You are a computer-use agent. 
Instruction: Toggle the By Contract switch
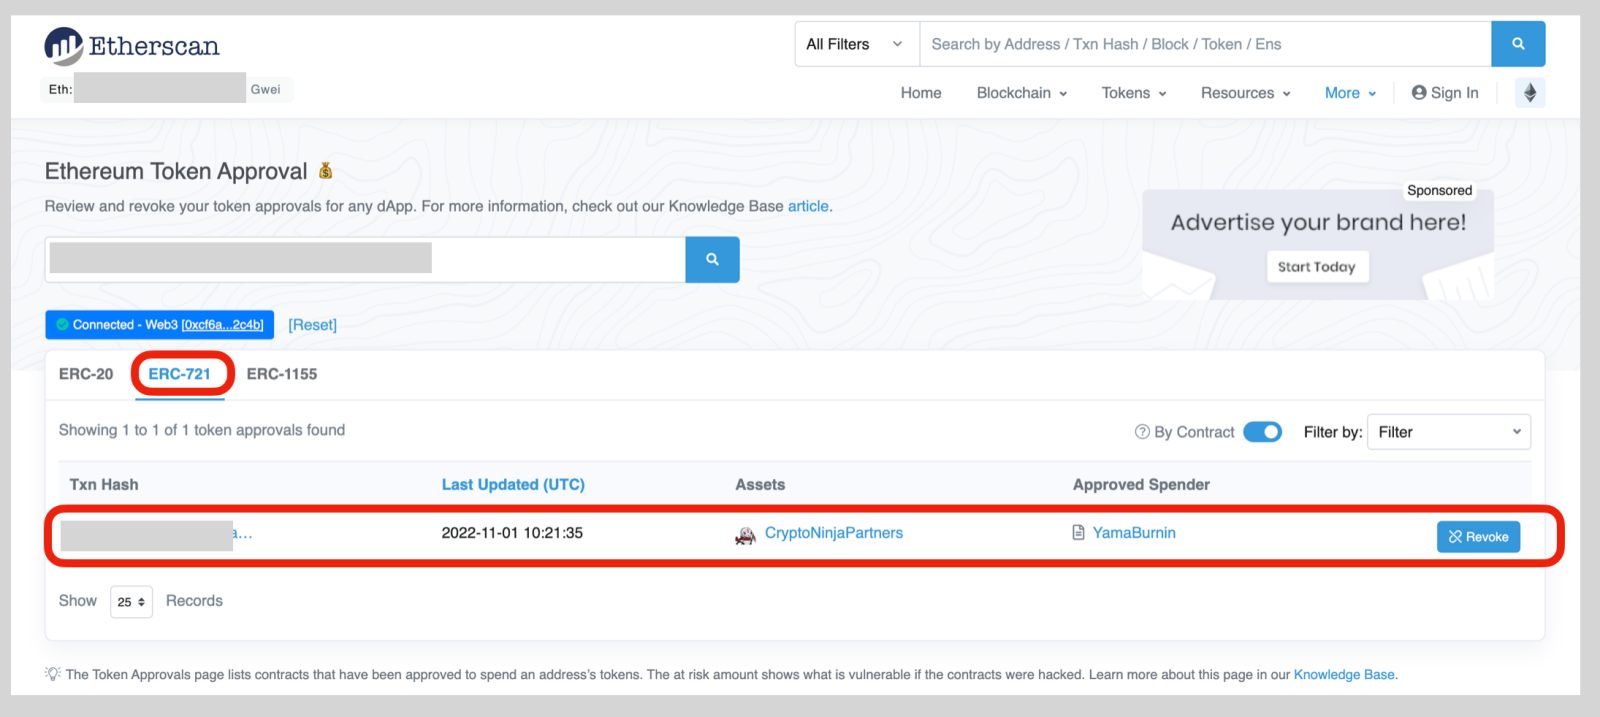1262,432
